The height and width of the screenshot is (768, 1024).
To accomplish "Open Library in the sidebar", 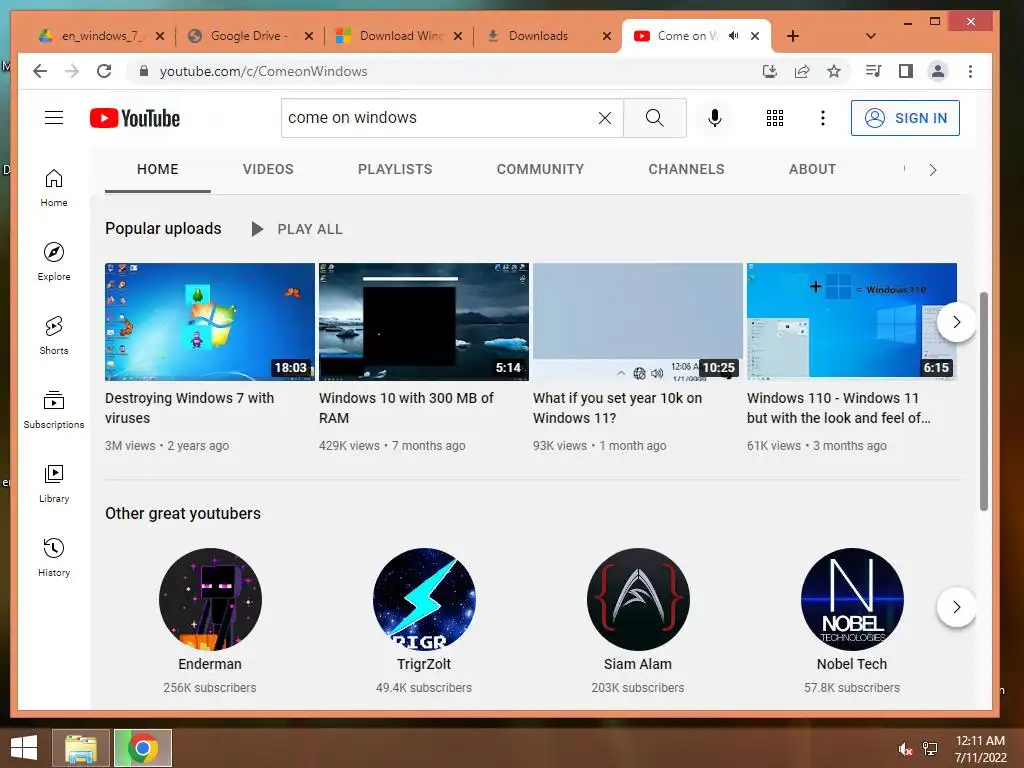I will [x=54, y=483].
